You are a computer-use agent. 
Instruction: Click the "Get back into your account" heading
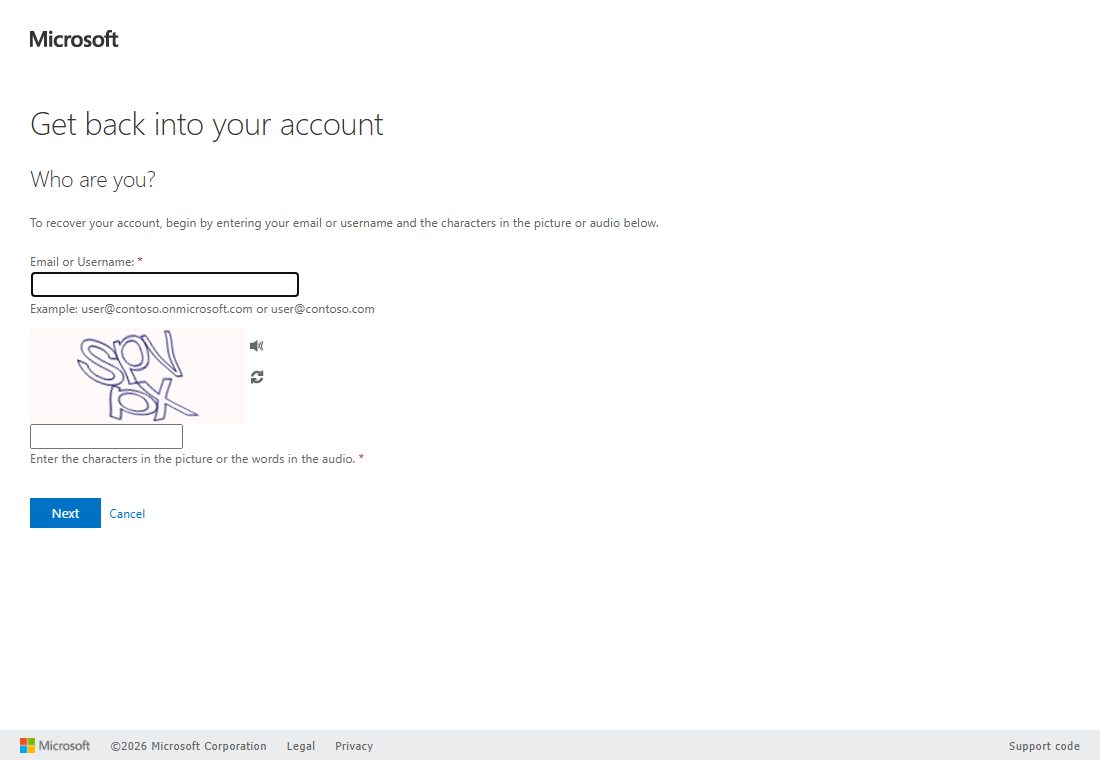[x=206, y=125]
